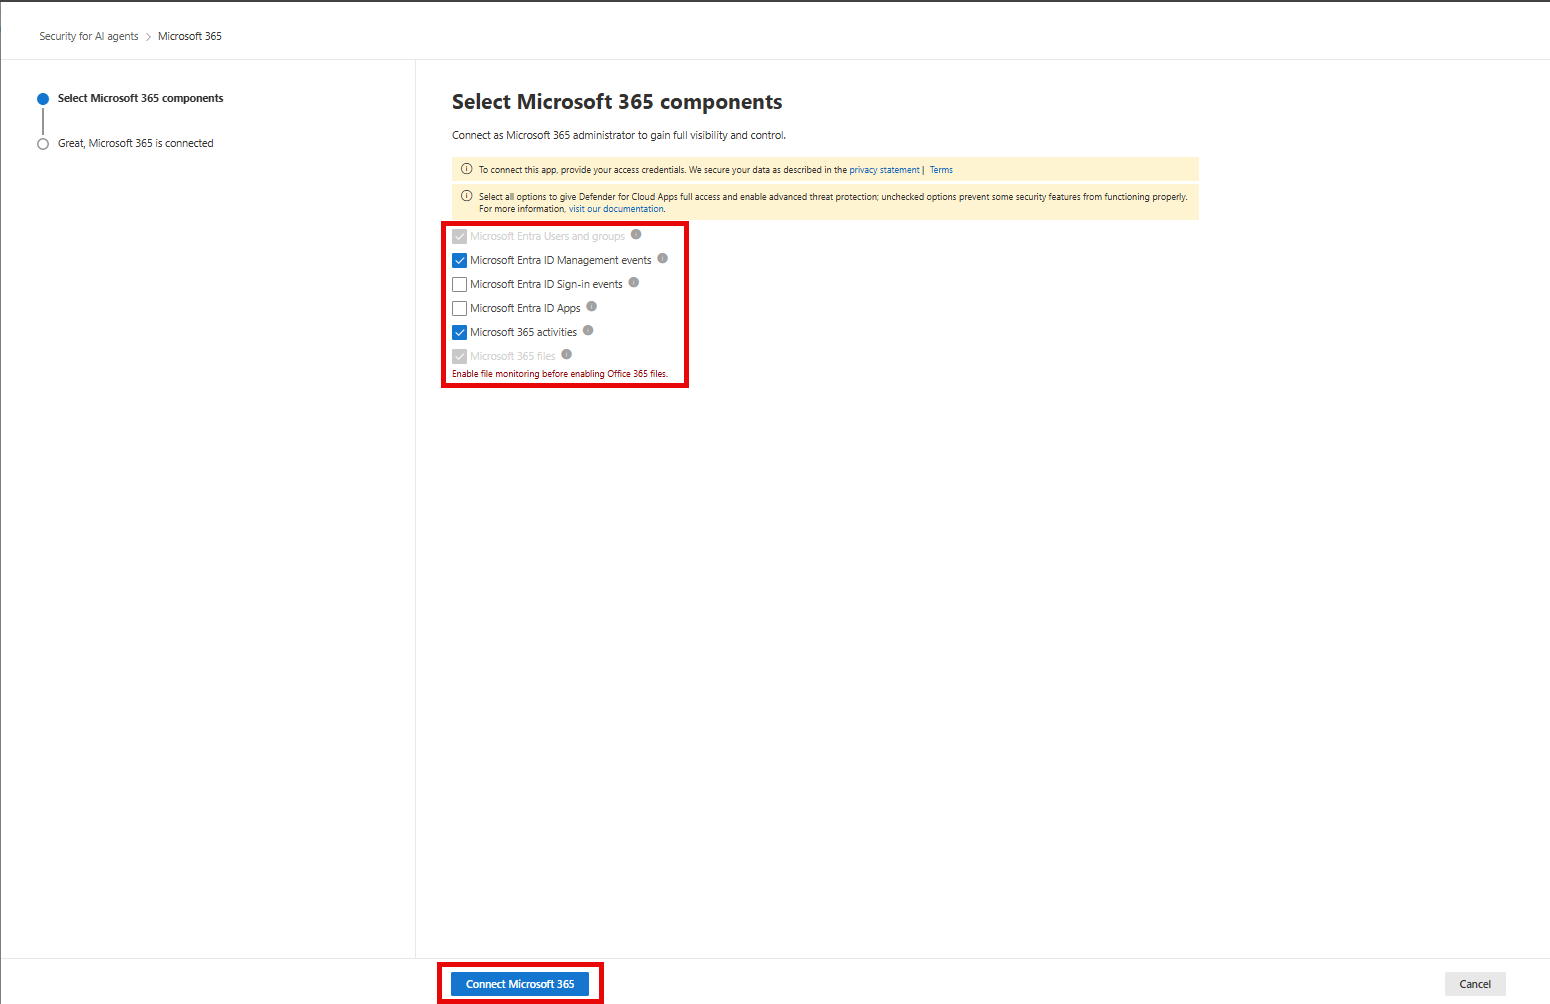Viewport: 1550px width, 1004px height.
Task: Uncheck Microsoft 365 activities checkbox
Action: tap(460, 333)
